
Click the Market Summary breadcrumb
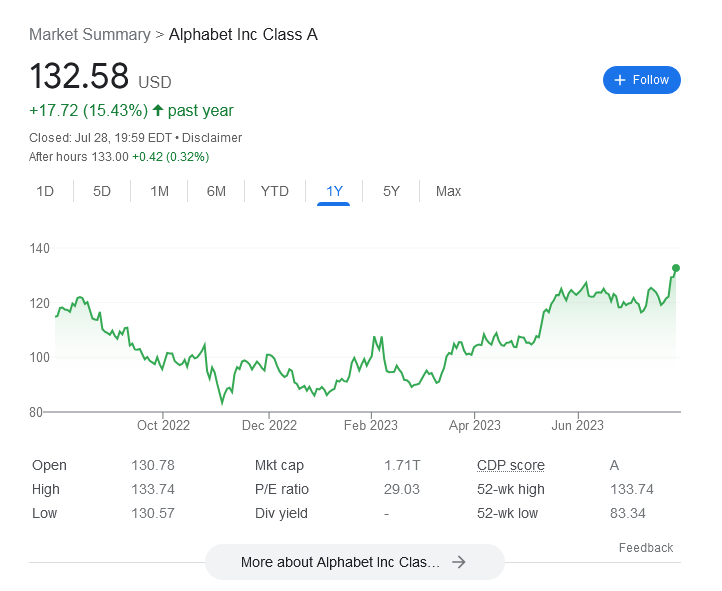90,35
